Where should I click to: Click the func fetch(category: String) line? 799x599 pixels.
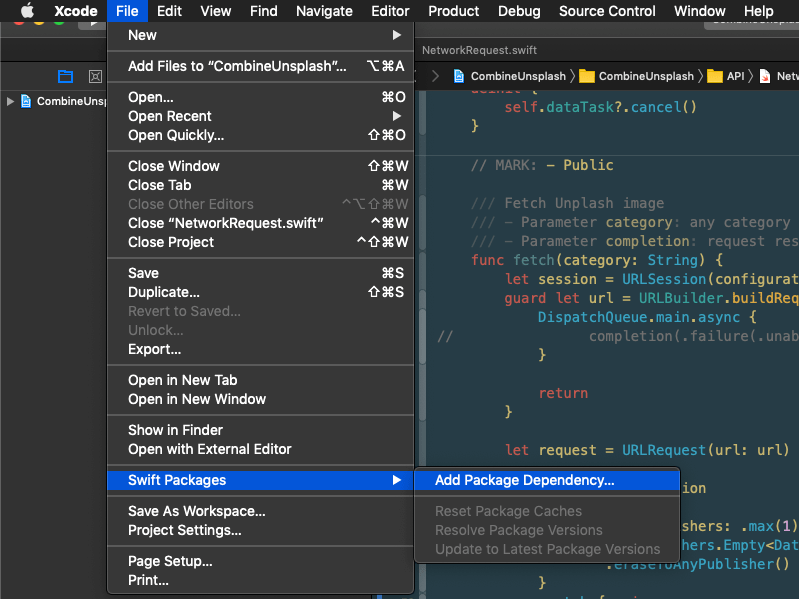[597, 260]
